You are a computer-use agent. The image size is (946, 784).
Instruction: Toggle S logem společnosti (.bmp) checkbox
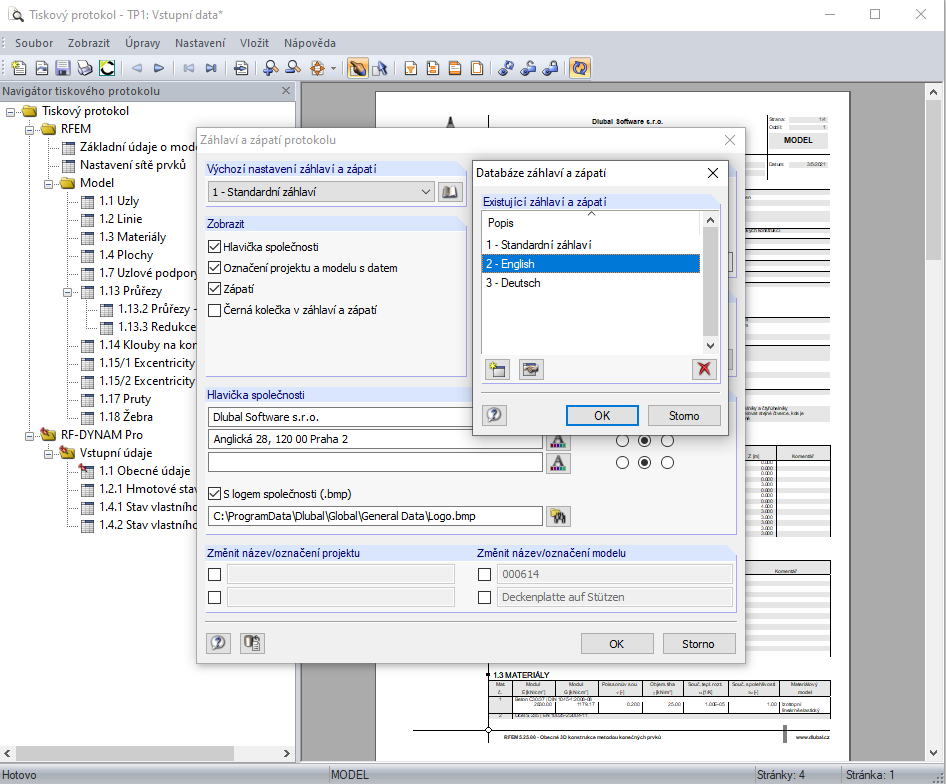coord(214,494)
